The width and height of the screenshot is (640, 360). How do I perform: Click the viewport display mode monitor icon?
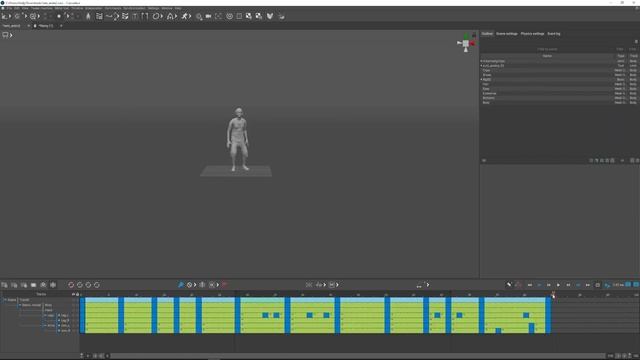[5, 35]
